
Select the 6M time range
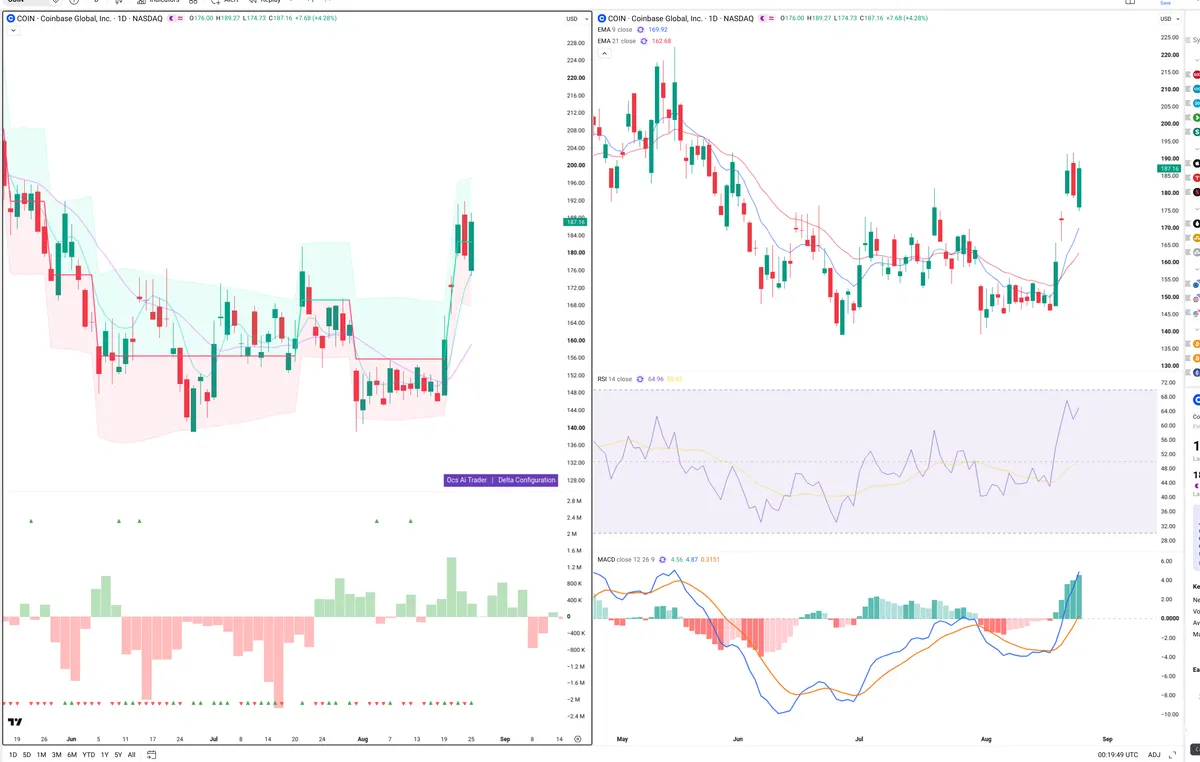coord(72,754)
